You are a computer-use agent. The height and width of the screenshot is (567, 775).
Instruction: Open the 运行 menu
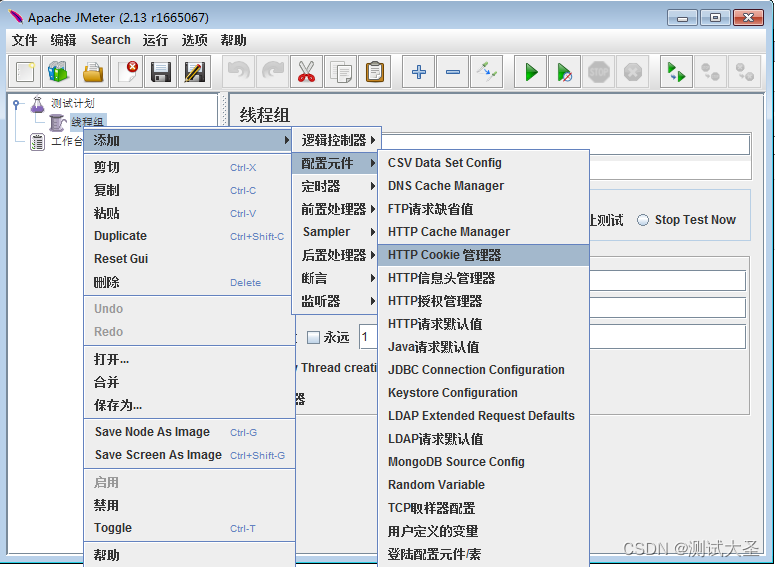pyautogui.click(x=155, y=40)
